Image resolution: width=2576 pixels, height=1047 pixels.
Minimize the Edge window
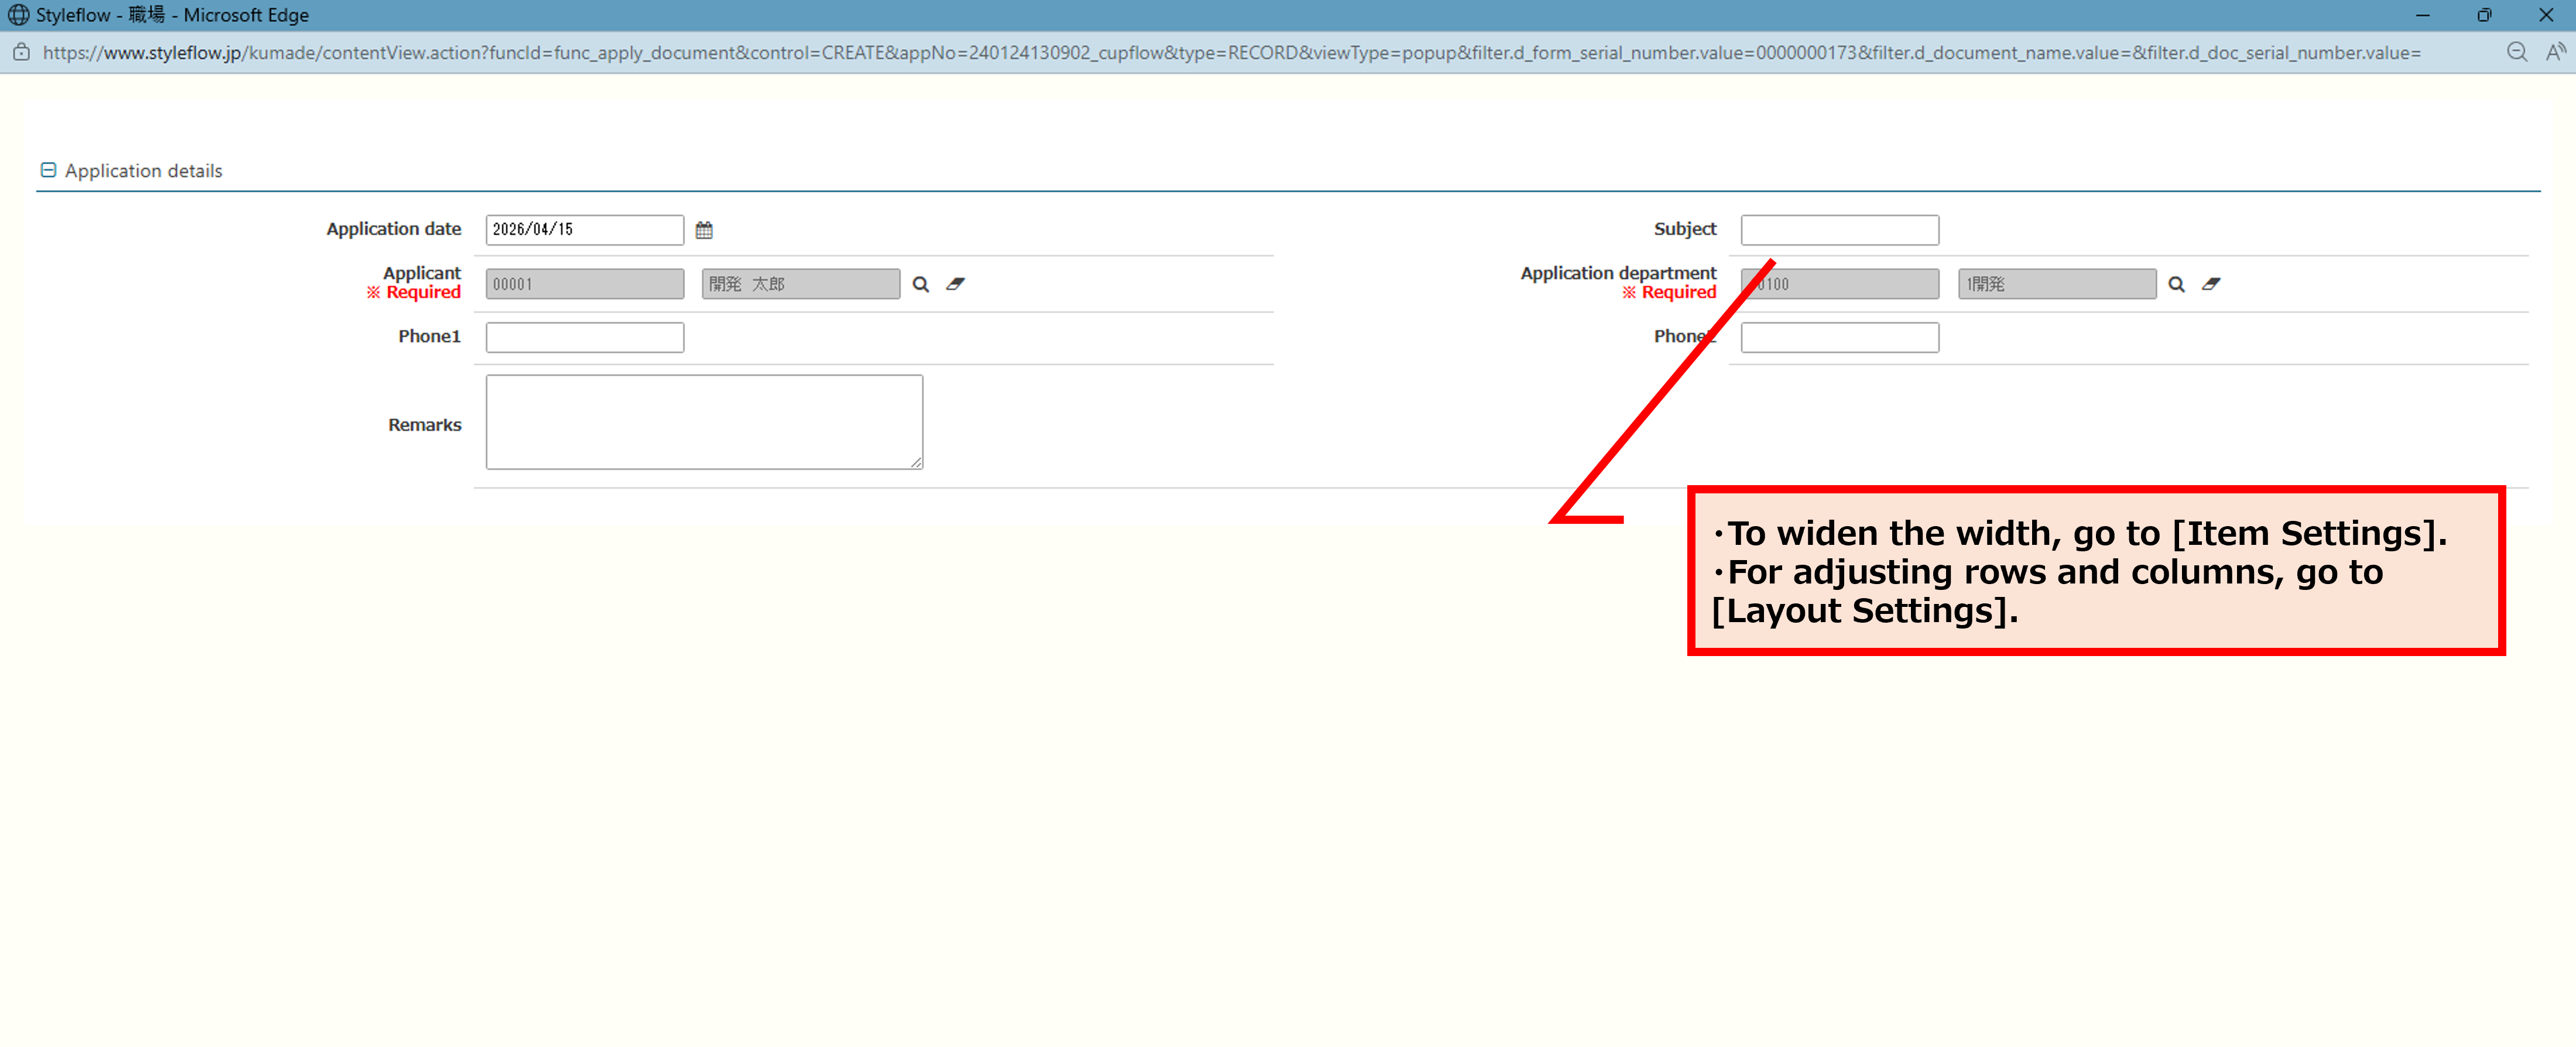tap(2422, 15)
